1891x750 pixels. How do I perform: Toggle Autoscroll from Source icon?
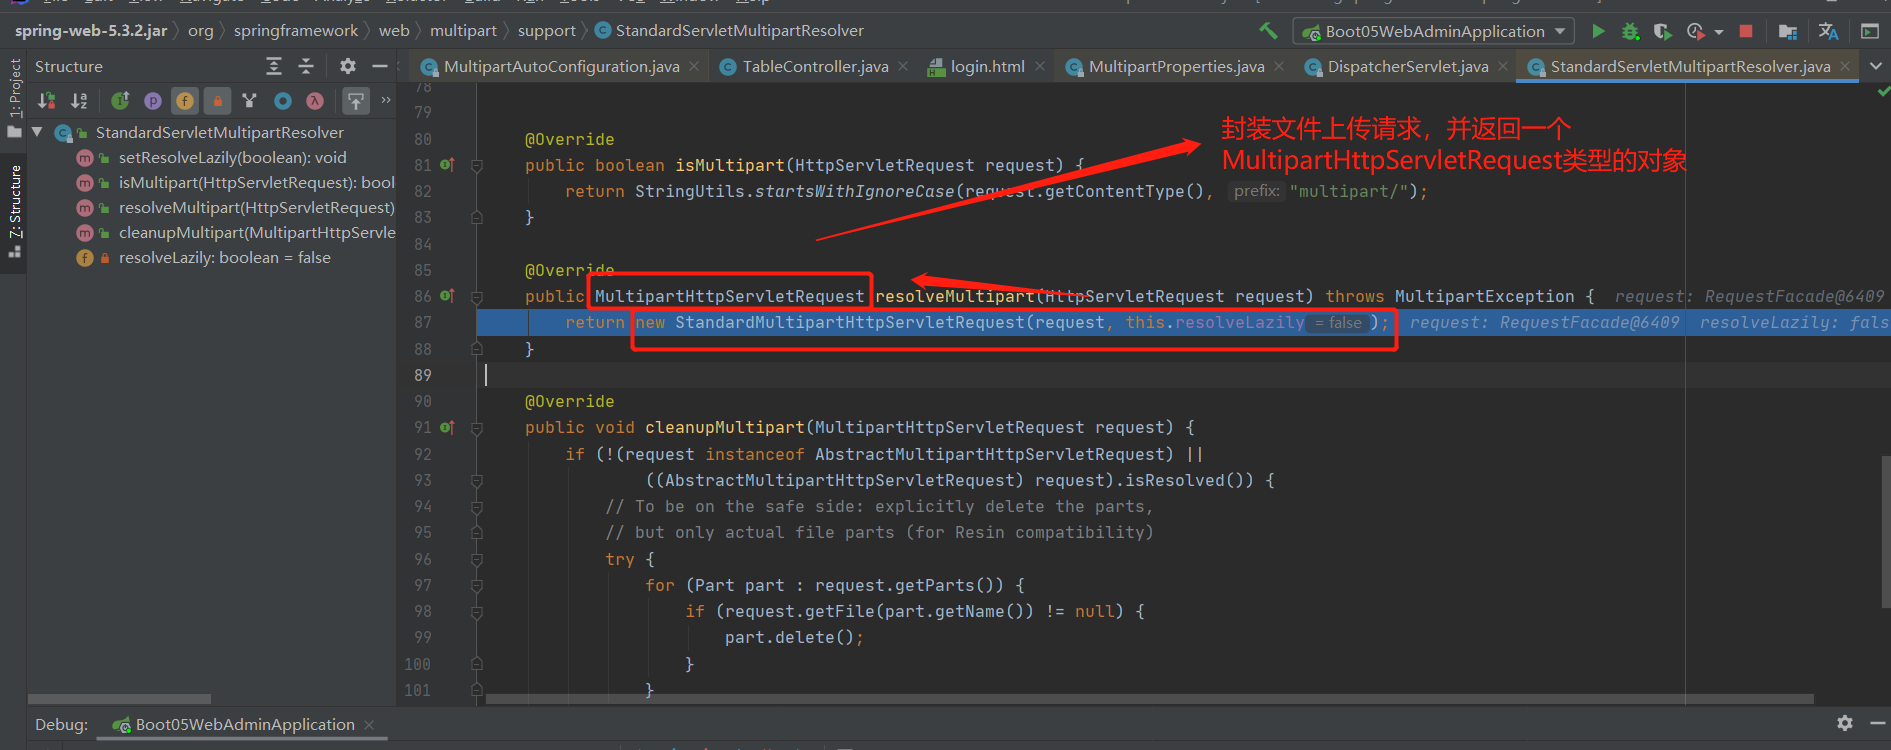[356, 100]
